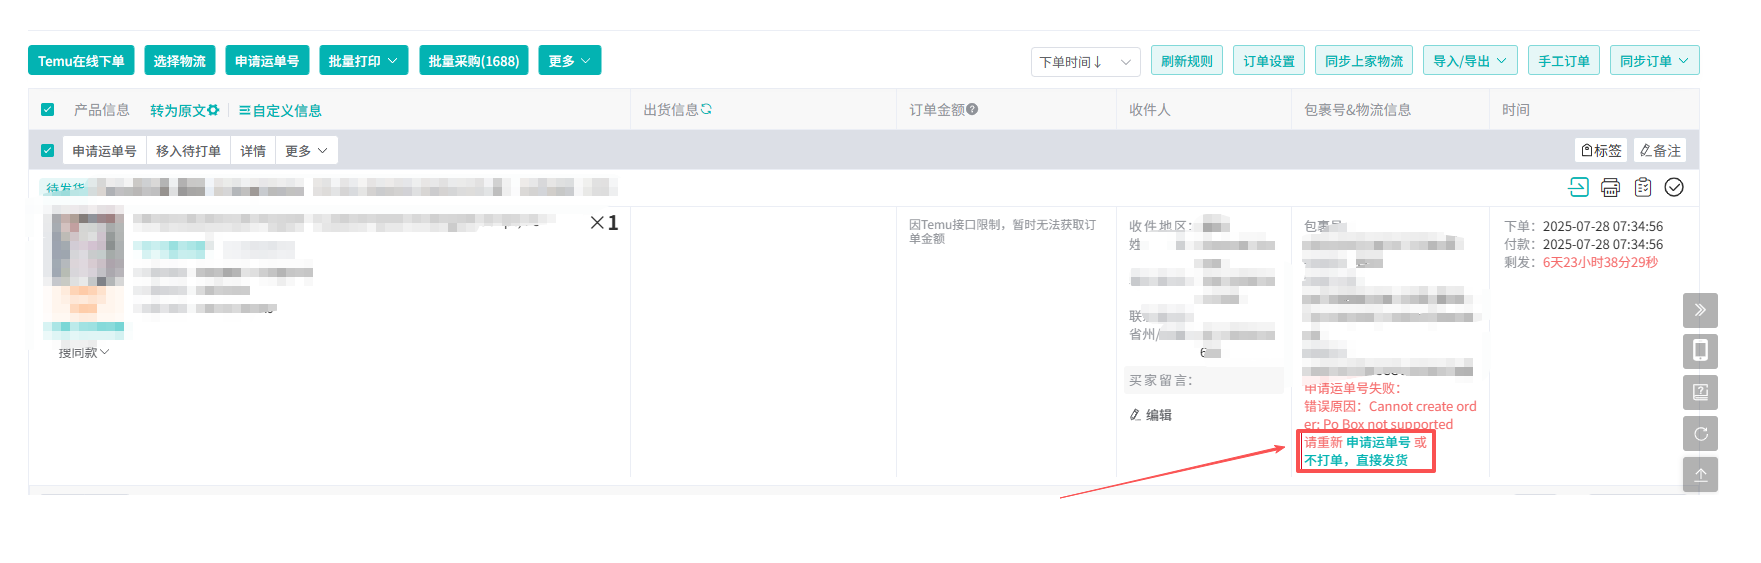Expand the teal 更多 dropdown in top toolbar
1761x563 pixels.
pyautogui.click(x=570, y=61)
